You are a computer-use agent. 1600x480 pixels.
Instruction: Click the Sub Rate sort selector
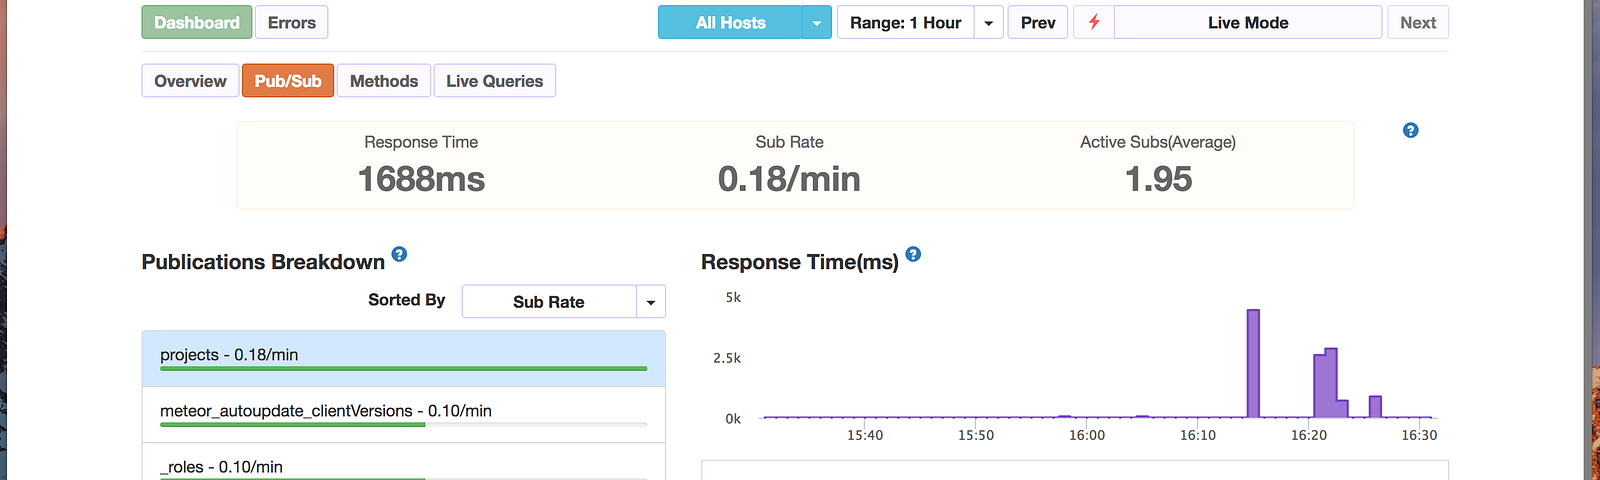(549, 302)
